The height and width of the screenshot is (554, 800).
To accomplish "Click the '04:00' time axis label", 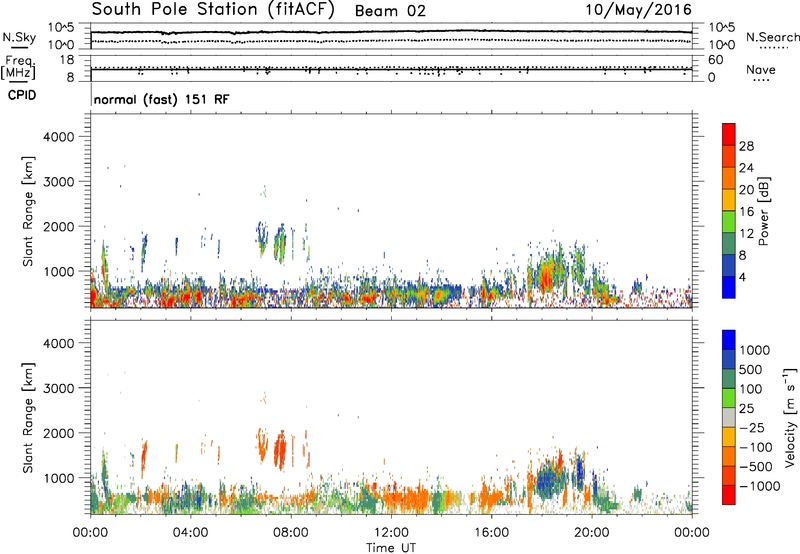I will click(x=190, y=533).
